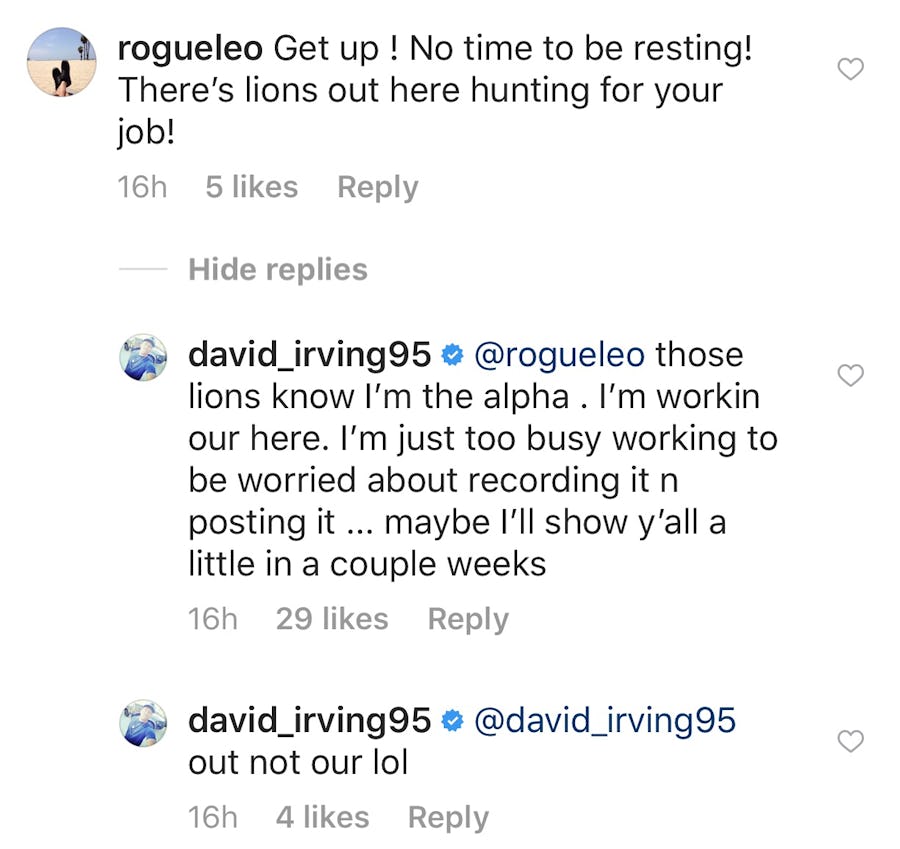Click the verified badge on the 'out not our lol' reply
The image size is (900, 849).
click(x=452, y=721)
